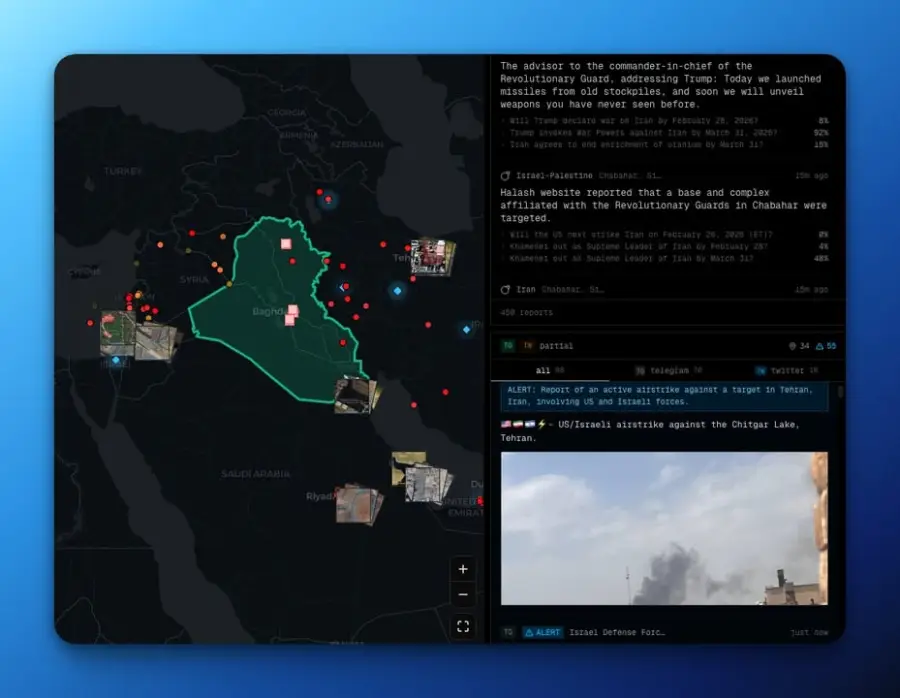Click the ALERT badge beside Israel Defense Forces
The height and width of the screenshot is (698, 900).
543,632
